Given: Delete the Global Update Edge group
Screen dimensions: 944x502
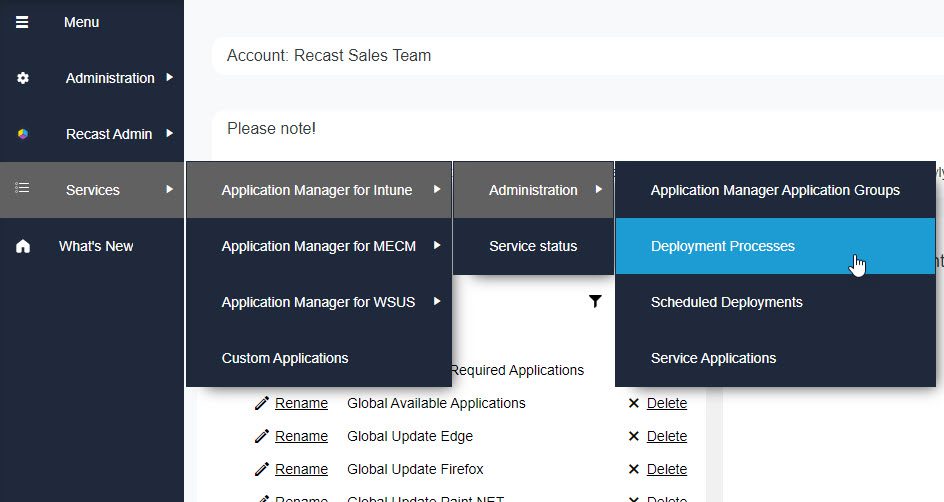Looking at the screenshot, I should coord(666,436).
